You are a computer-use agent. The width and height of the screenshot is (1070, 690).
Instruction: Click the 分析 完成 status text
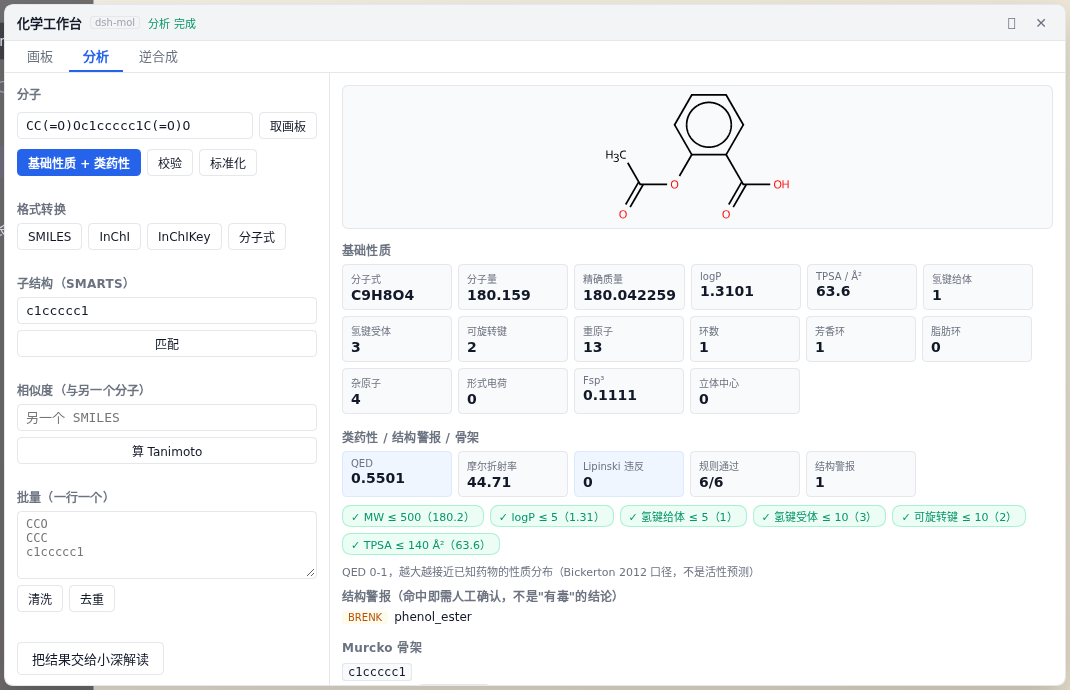click(172, 23)
